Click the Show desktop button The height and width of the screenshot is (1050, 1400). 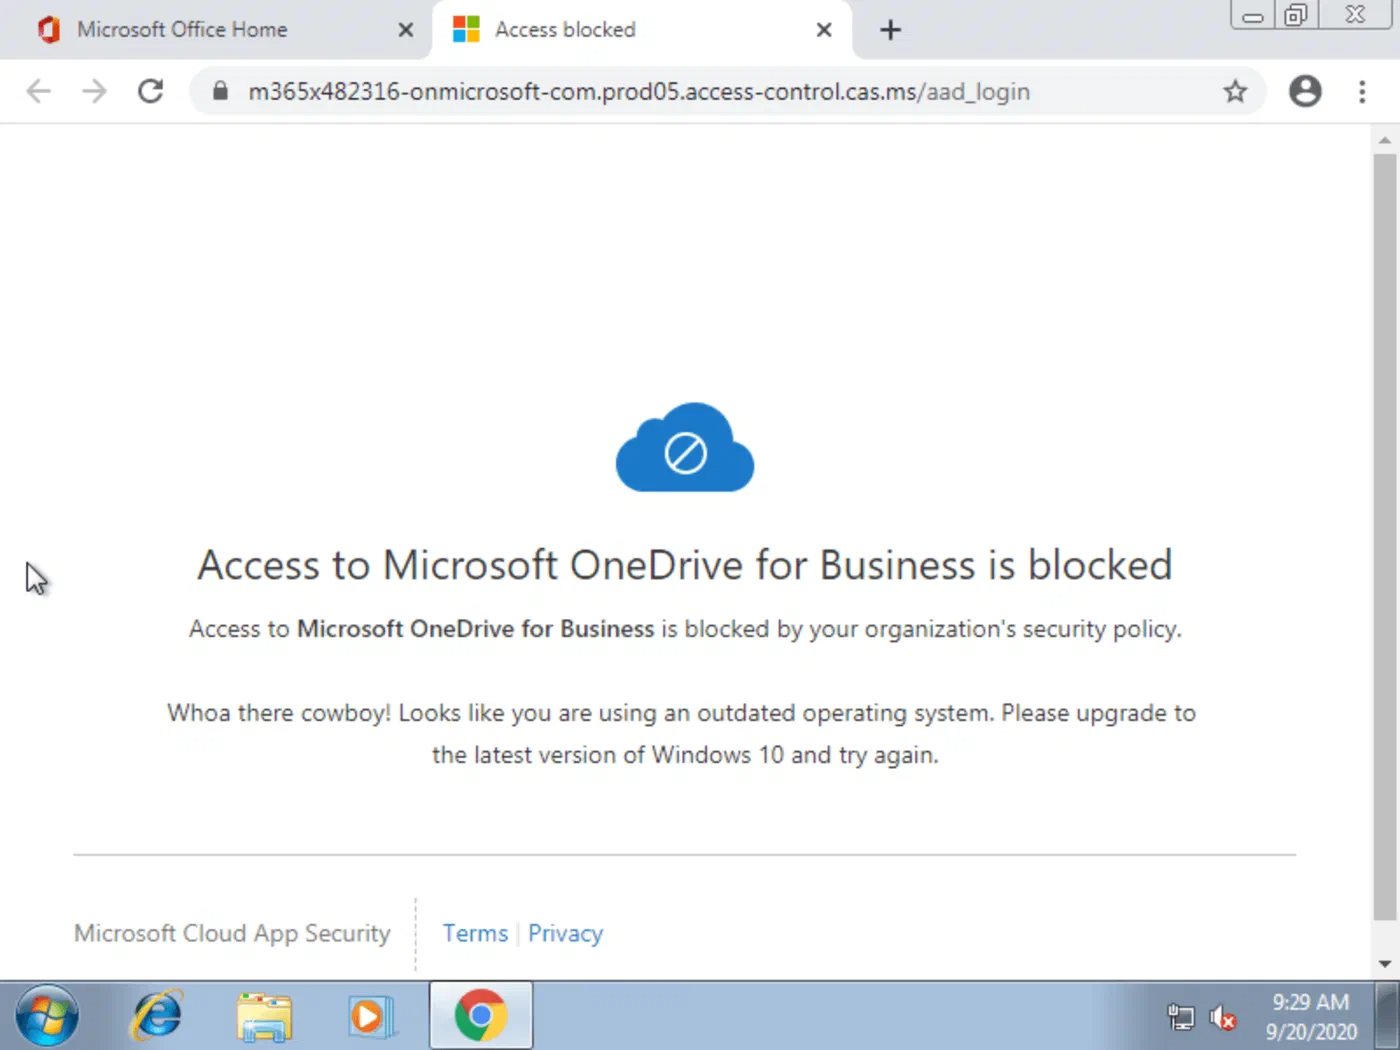click(1389, 1016)
